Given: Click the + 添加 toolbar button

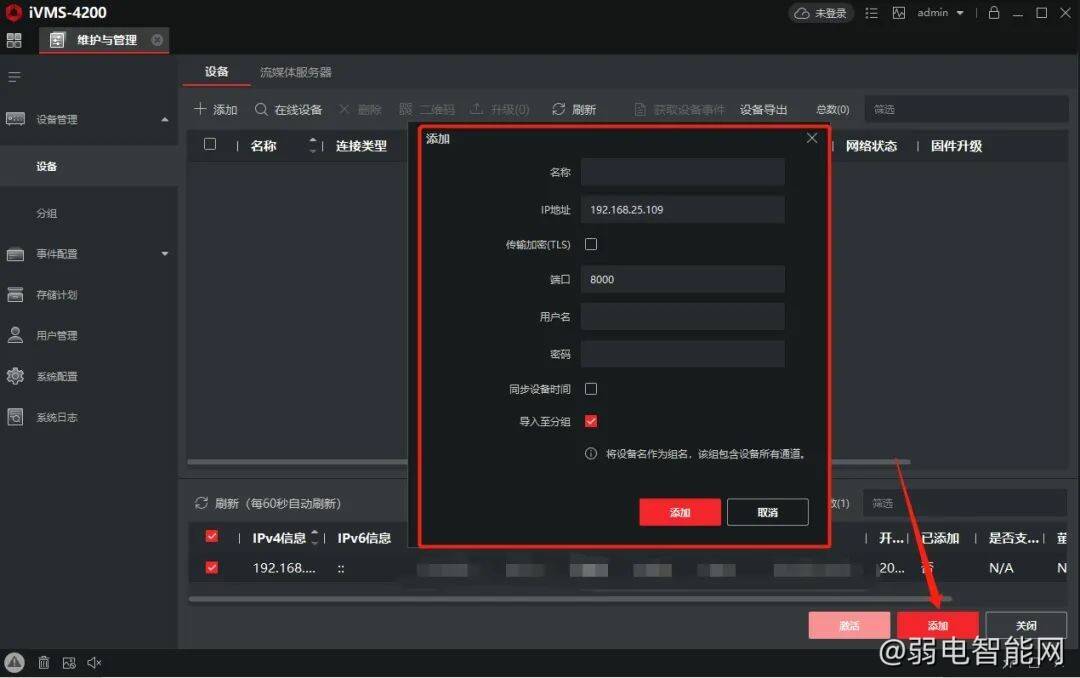Looking at the screenshot, I should point(216,110).
